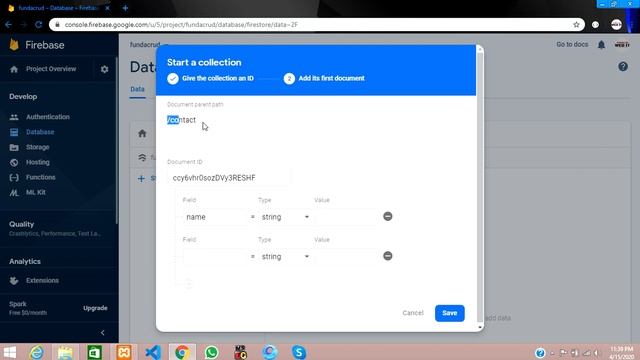Open Windows Start menu
The width and height of the screenshot is (640, 360).
(x=9, y=352)
